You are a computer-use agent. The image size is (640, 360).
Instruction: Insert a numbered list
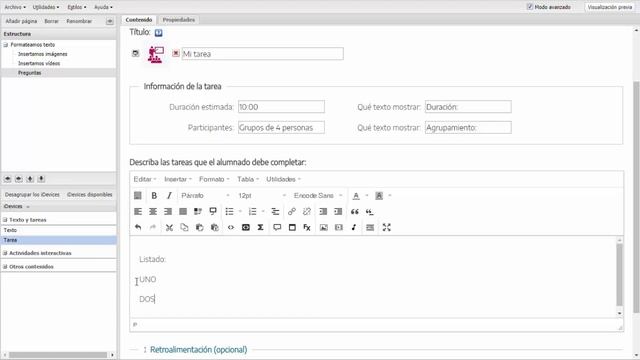click(x=252, y=211)
